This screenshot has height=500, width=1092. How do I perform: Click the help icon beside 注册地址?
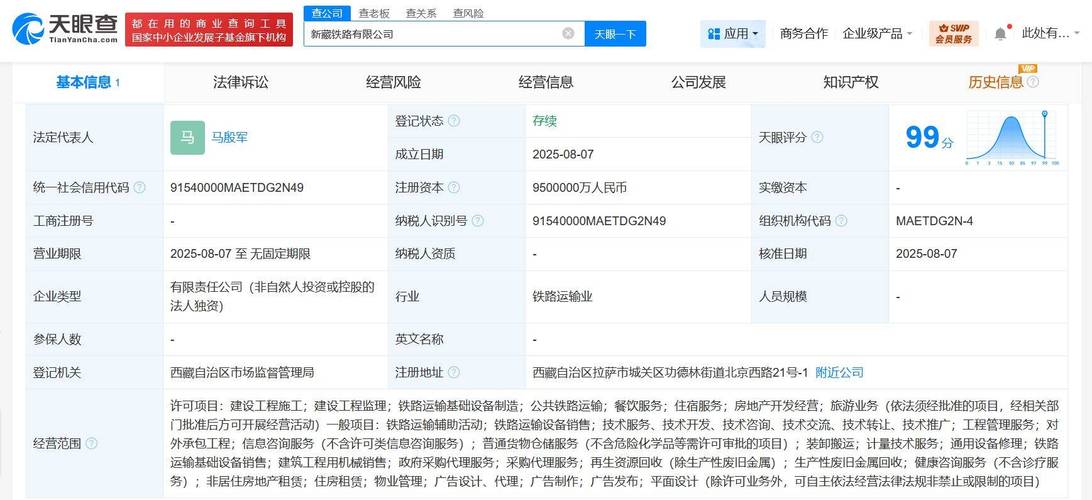click(453, 373)
